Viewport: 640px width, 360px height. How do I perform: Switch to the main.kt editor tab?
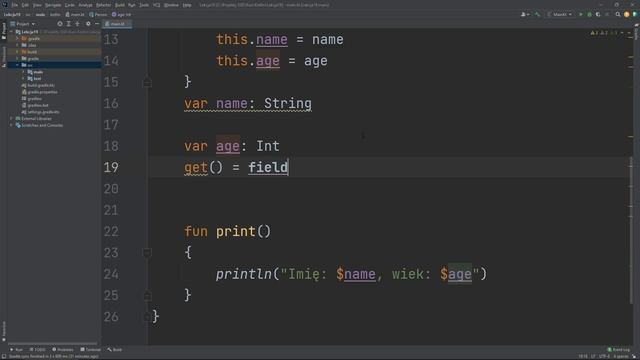(x=116, y=24)
